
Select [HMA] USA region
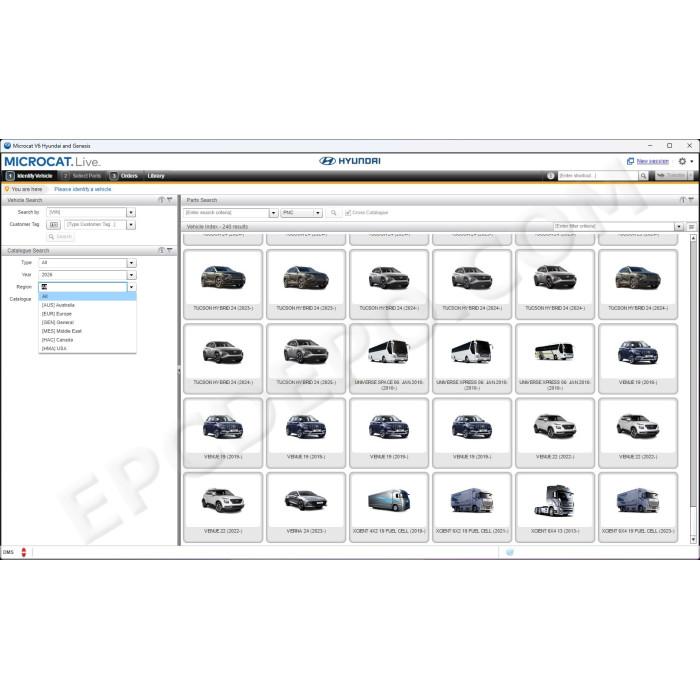(88, 348)
